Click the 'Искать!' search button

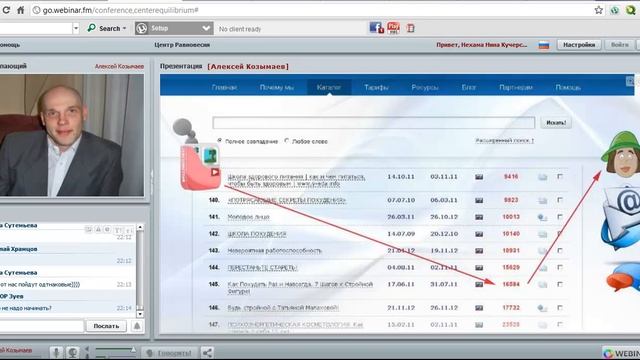556,122
